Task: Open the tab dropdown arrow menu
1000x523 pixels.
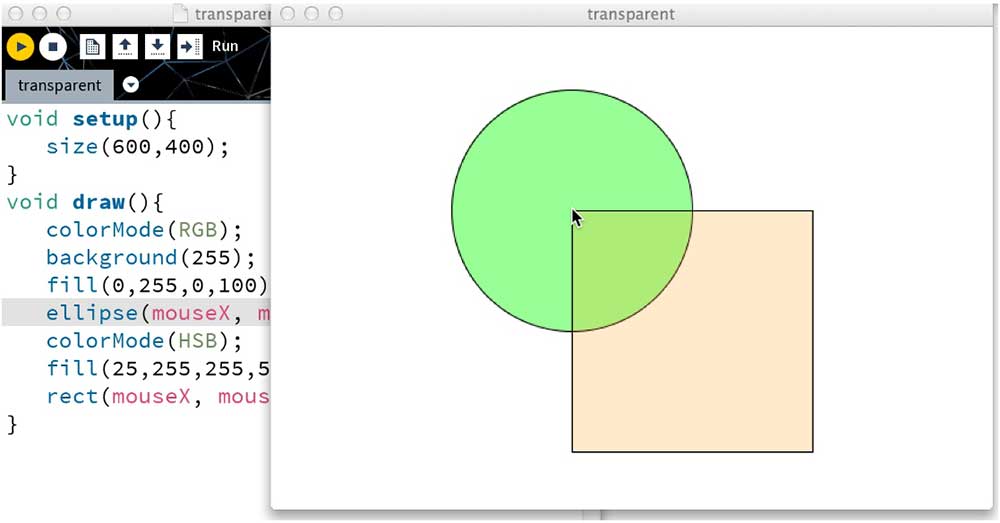Action: click(x=131, y=85)
